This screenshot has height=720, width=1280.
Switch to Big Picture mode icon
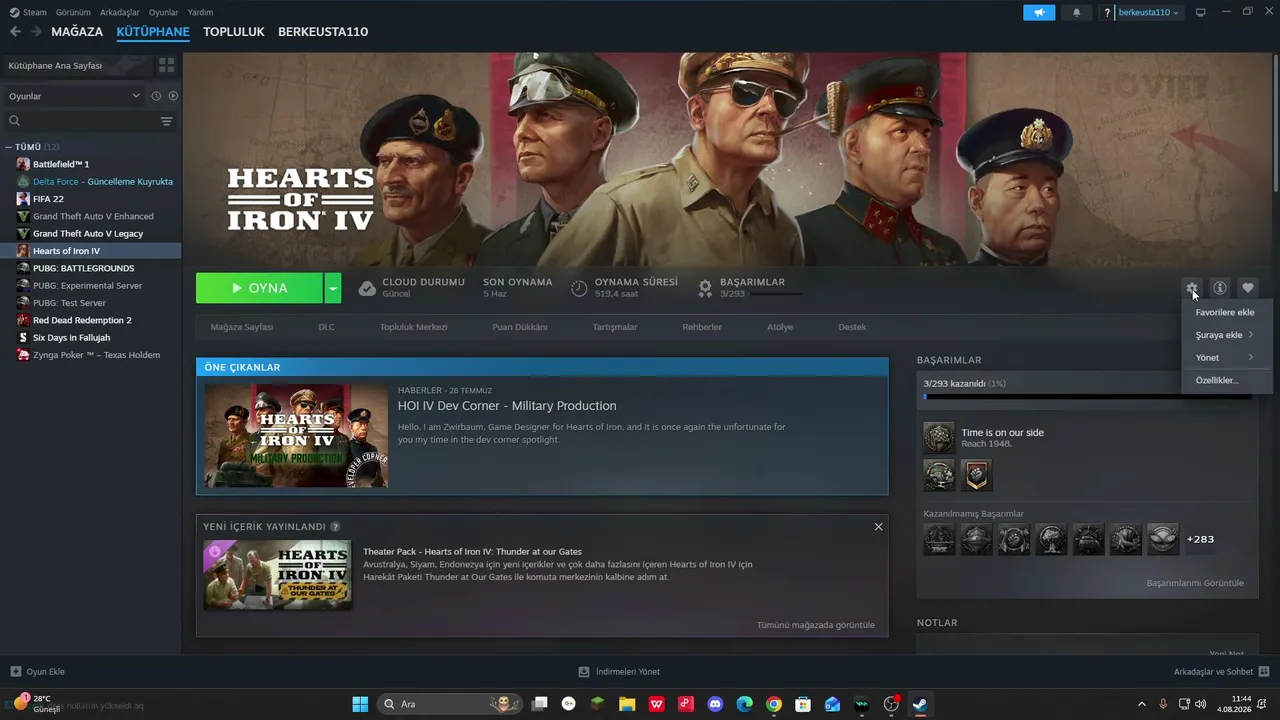coord(1201,12)
